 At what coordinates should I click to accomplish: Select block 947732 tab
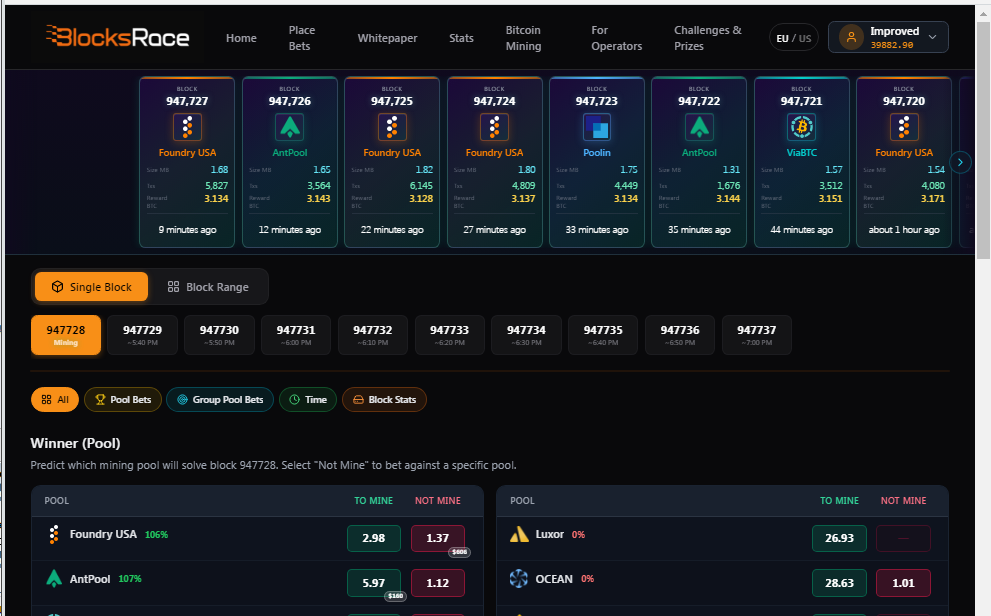click(373, 335)
